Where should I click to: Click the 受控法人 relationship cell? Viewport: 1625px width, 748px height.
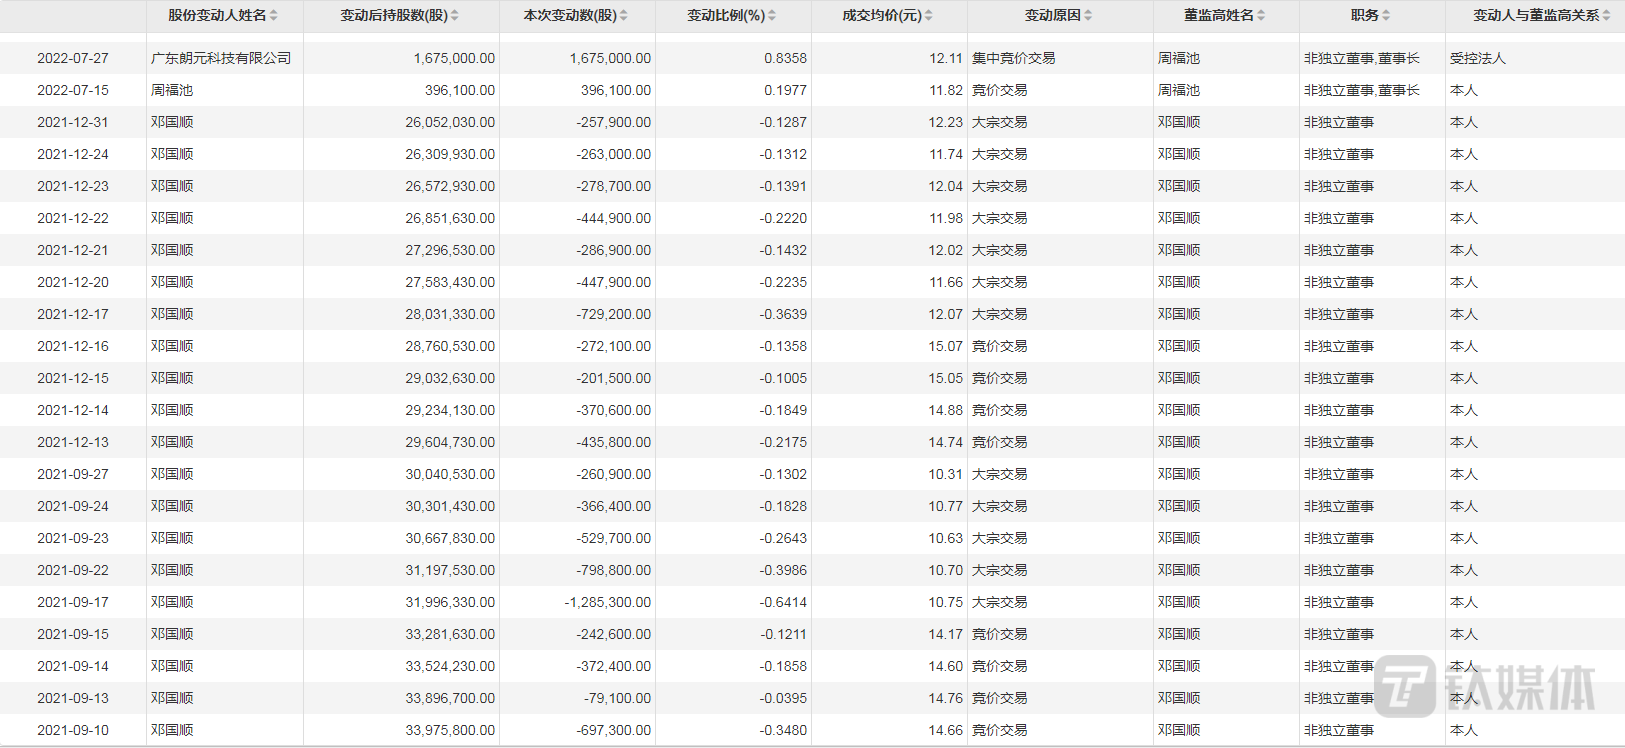(x=1477, y=58)
